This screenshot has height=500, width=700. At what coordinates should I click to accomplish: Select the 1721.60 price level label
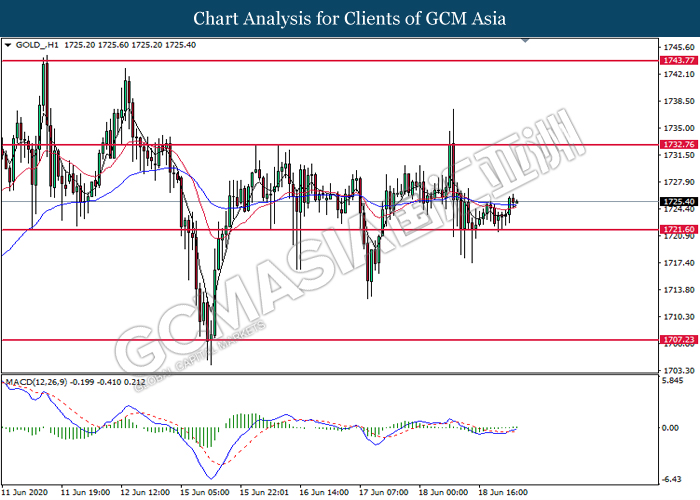tap(679, 229)
